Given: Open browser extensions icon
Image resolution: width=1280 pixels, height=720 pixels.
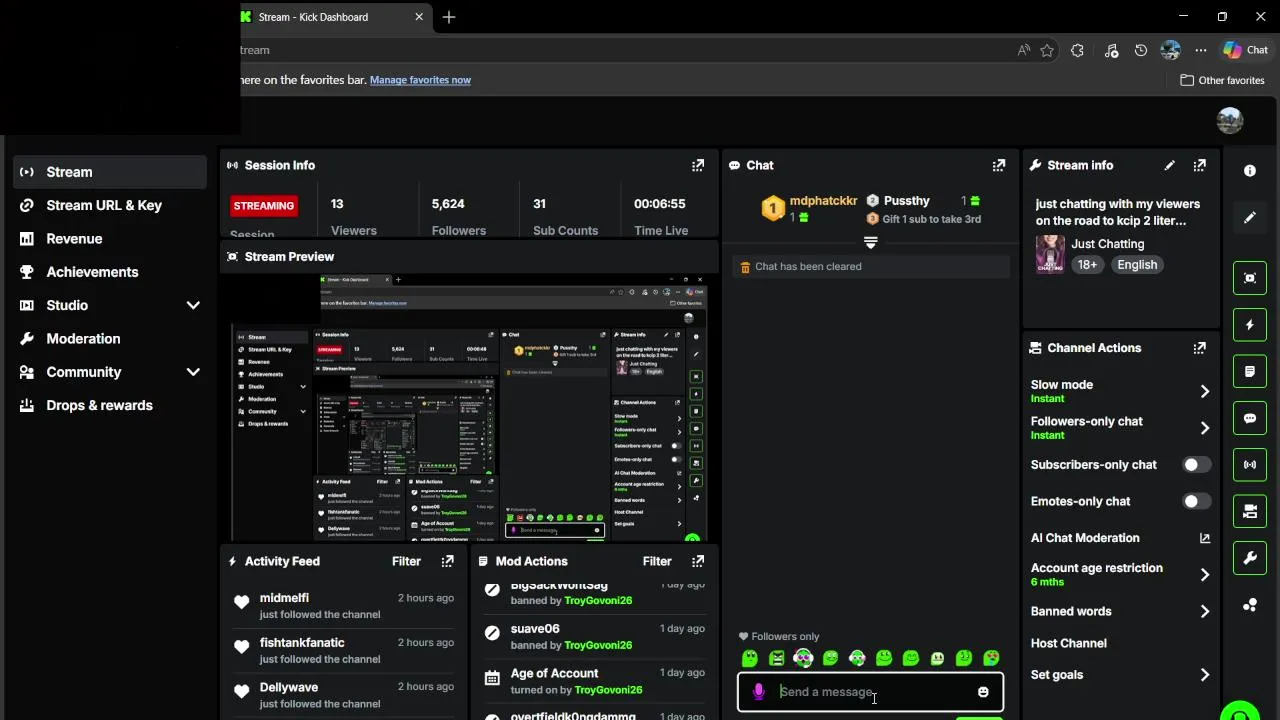Looking at the screenshot, I should coord(1077,50).
